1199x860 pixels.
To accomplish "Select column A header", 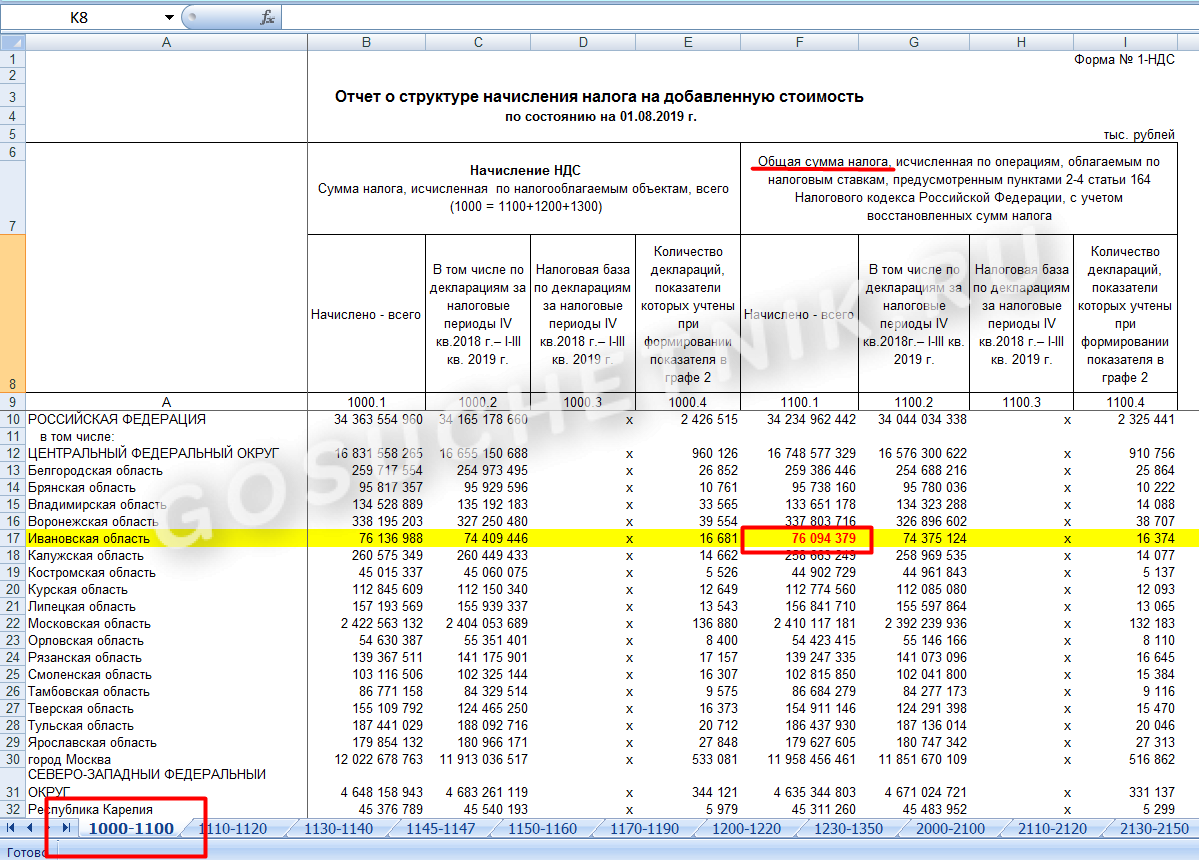I will pos(166,42).
